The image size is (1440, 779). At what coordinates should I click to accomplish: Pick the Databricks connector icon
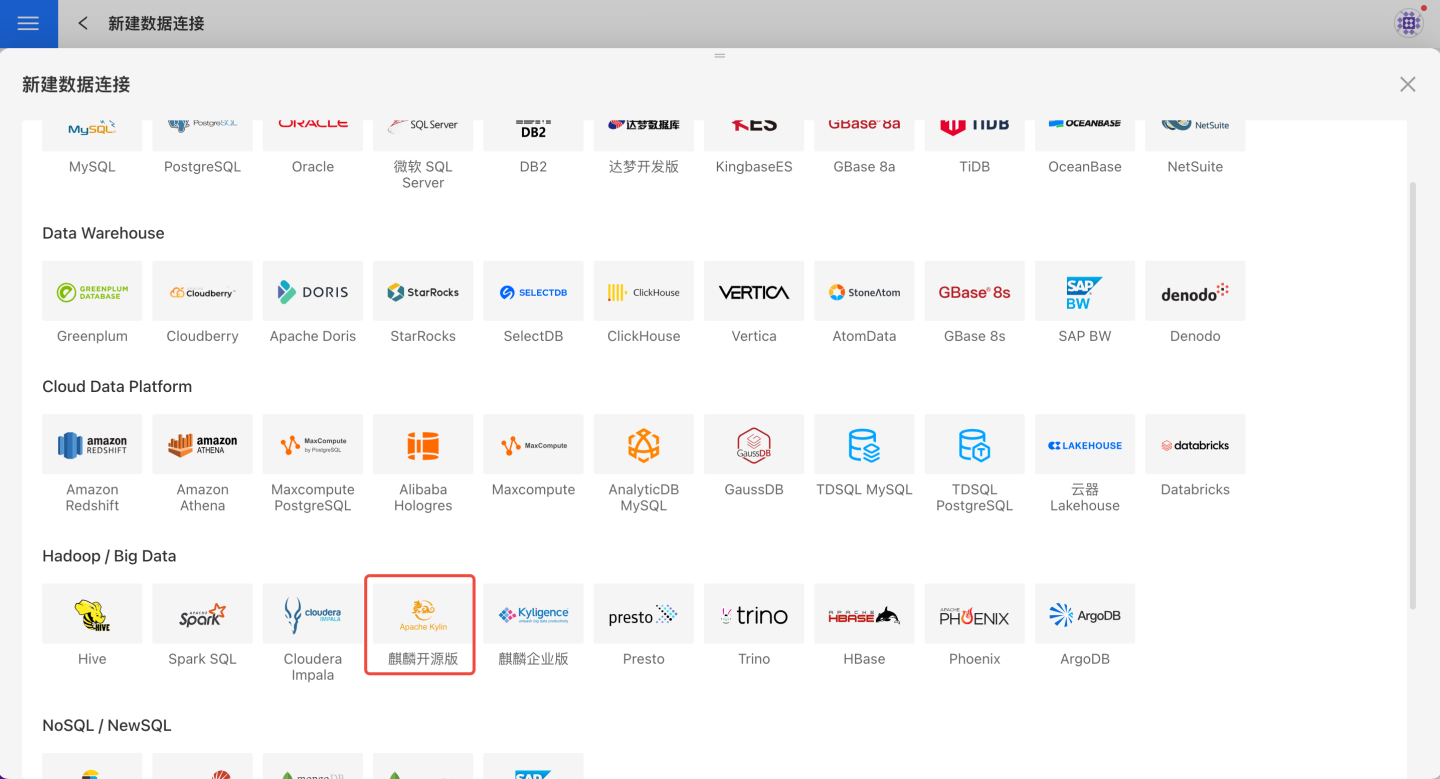pyautogui.click(x=1195, y=445)
